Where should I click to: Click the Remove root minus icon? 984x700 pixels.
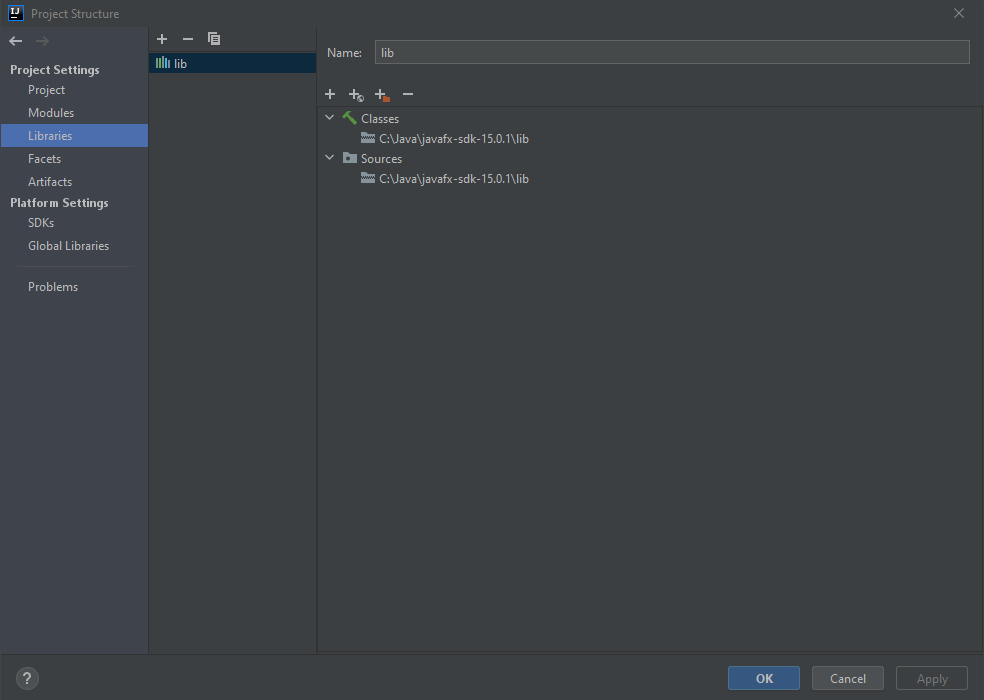[407, 94]
